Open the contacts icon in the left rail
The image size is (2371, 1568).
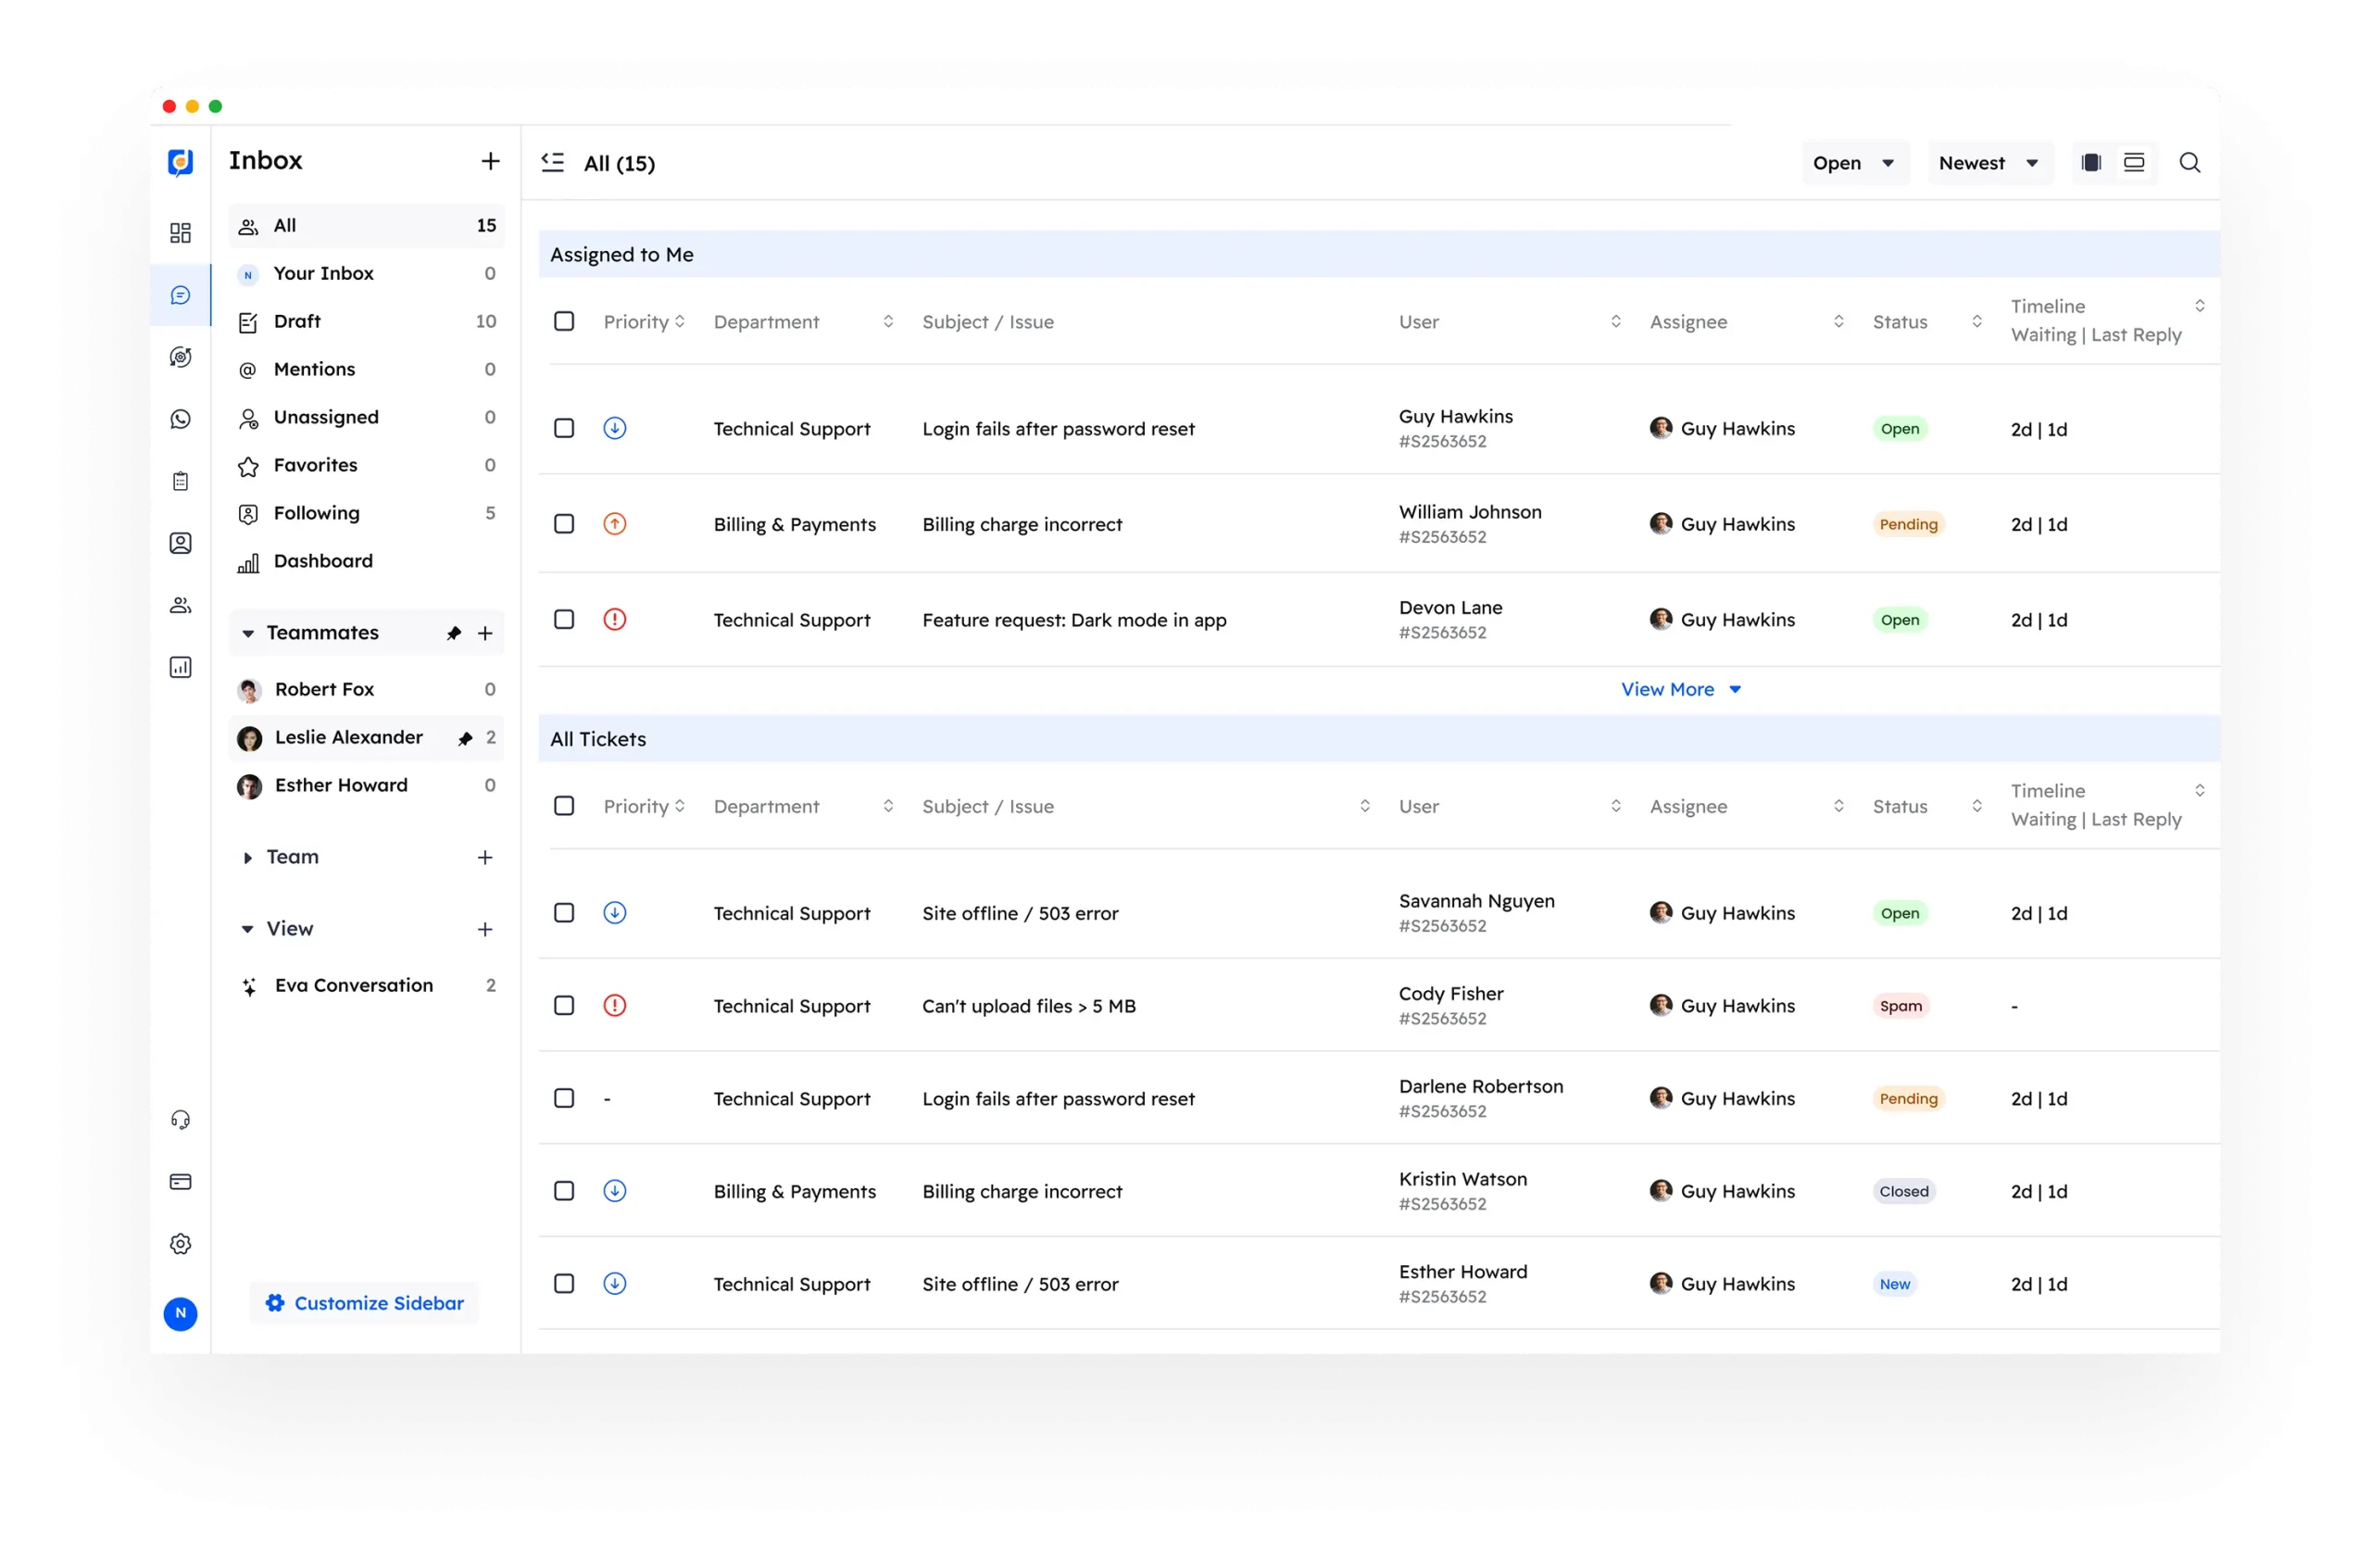tap(181, 542)
